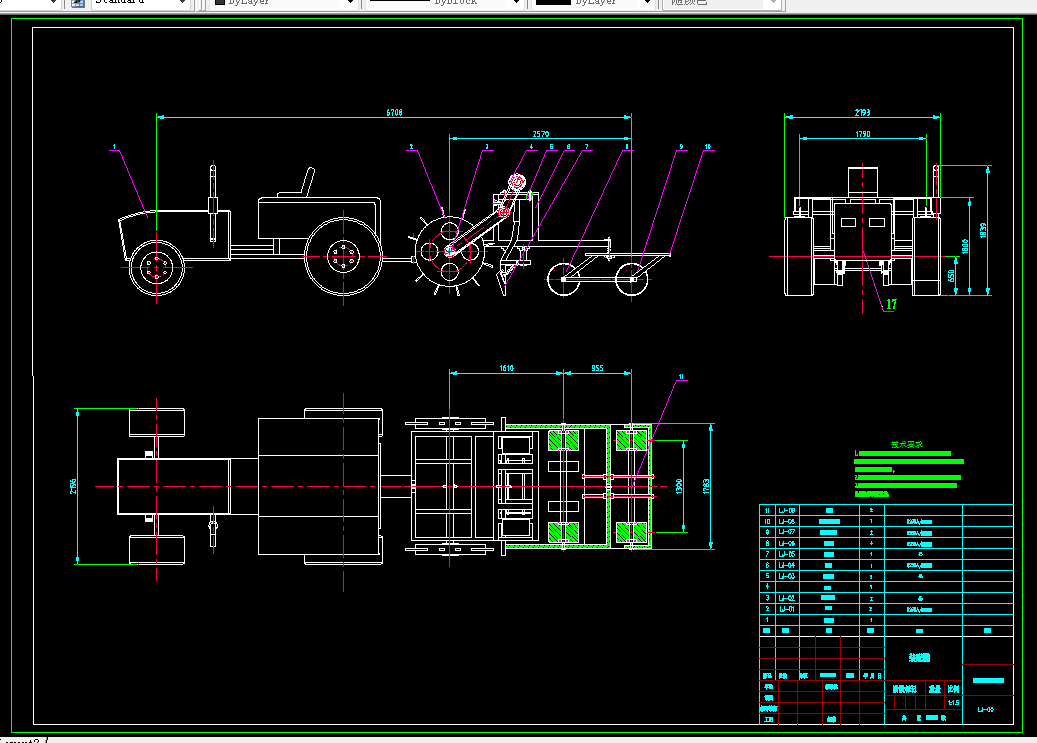Viewport: 1037px width, 743px height.
Task: Select the green 17 leader label
Action: [891, 304]
